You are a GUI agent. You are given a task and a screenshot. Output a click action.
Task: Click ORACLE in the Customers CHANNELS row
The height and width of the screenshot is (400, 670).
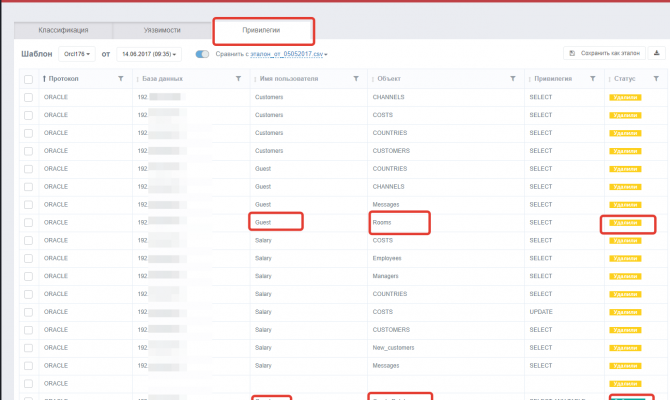tap(56, 97)
